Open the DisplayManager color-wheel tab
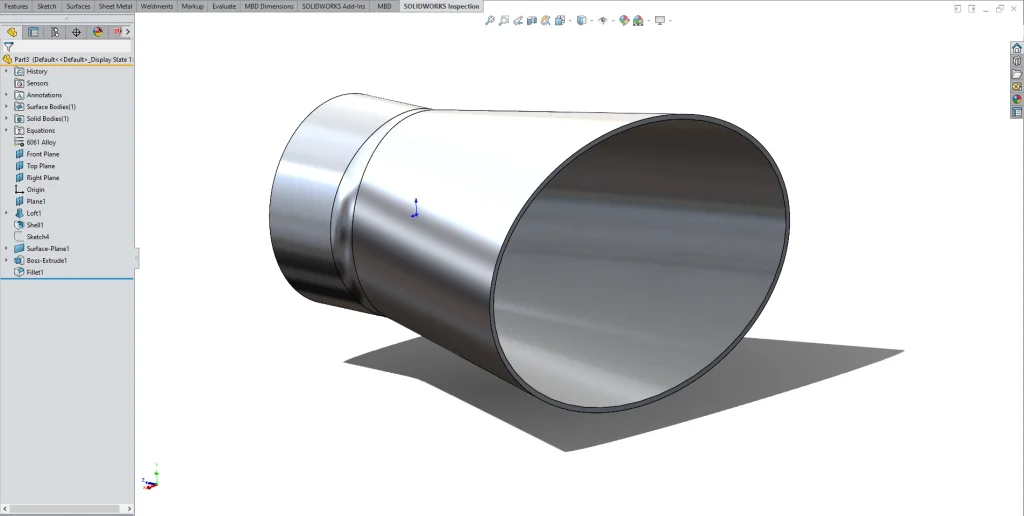Screen dimensions: 1024x516 tap(98, 32)
